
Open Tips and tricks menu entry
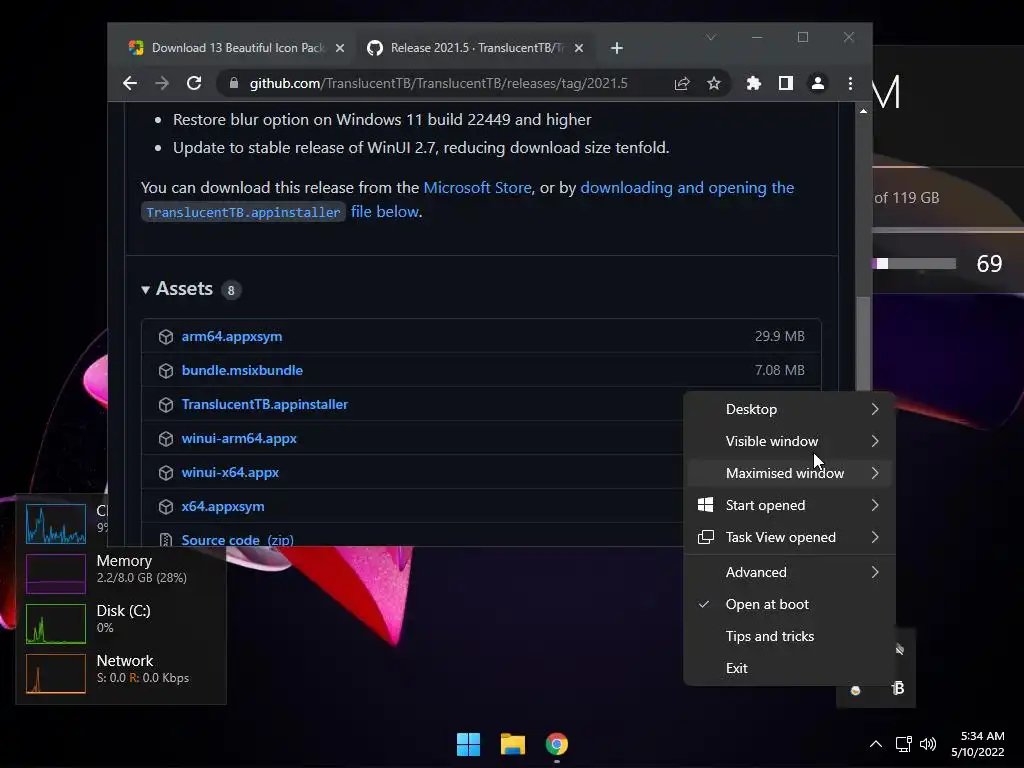[789, 637]
